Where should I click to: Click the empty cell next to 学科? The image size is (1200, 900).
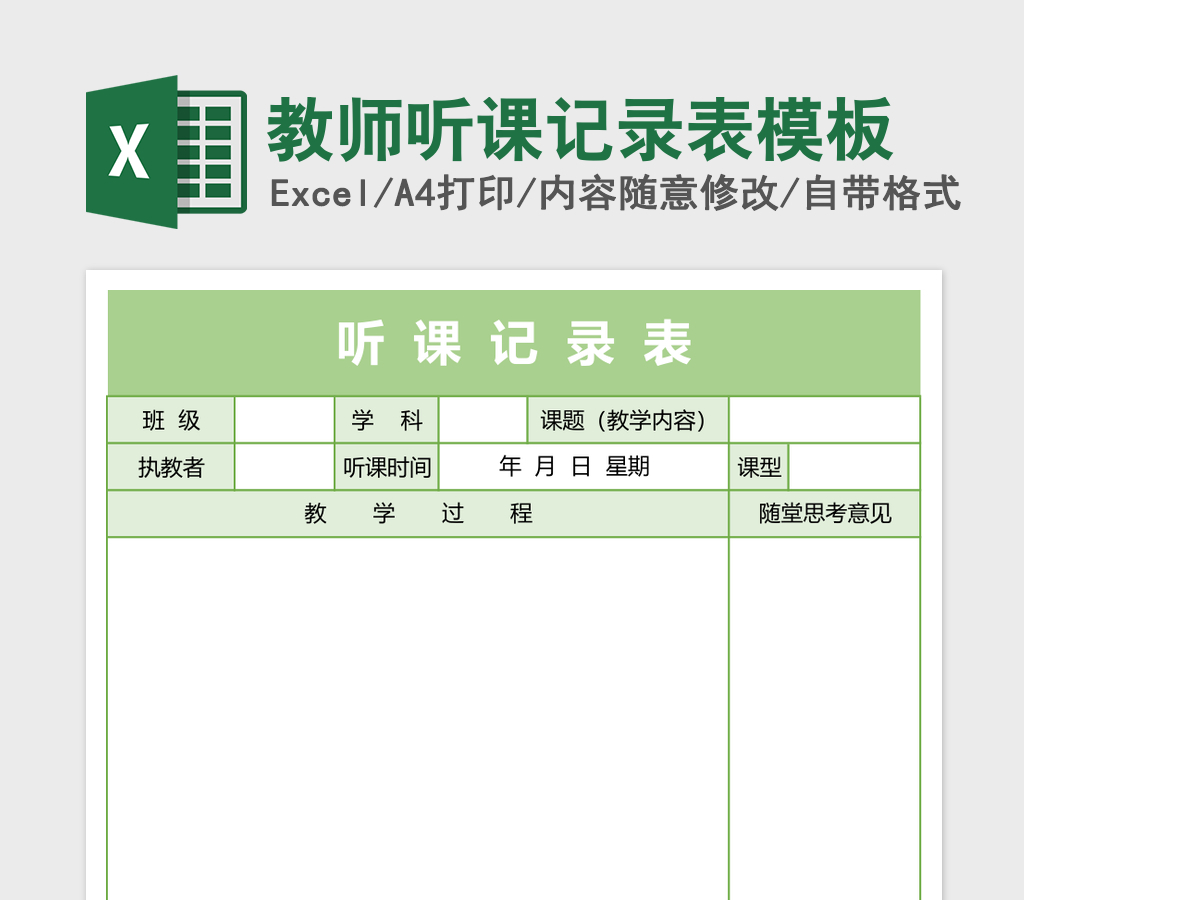pos(483,420)
